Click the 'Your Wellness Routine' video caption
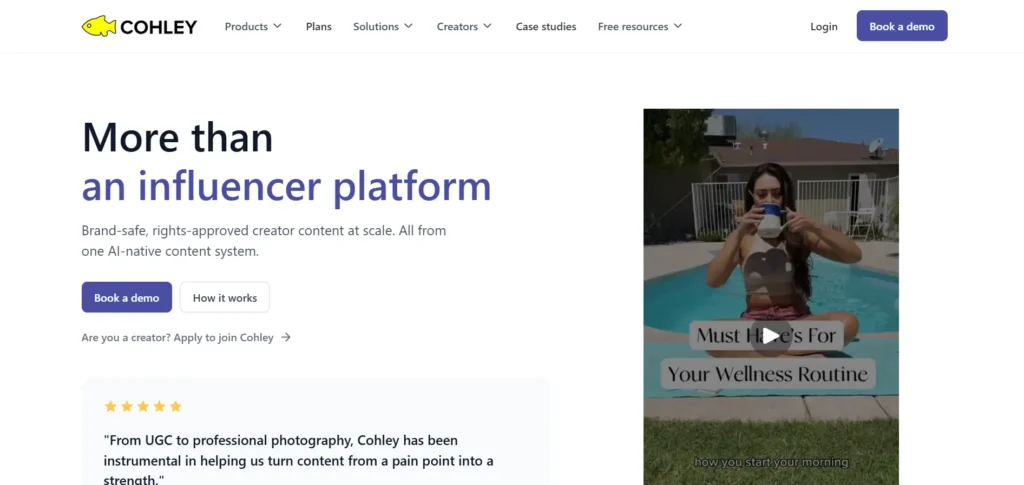1024x485 pixels. click(x=767, y=374)
